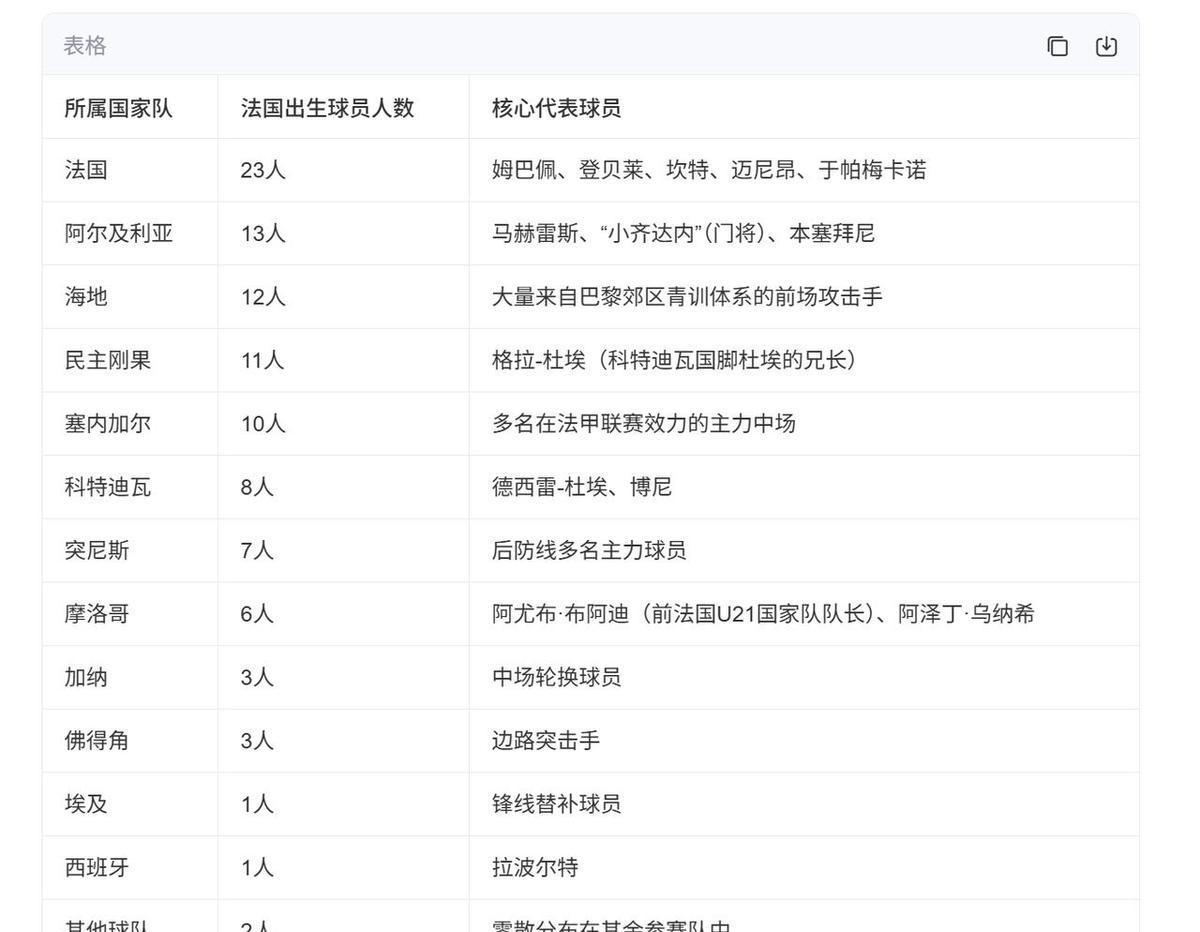This screenshot has width=1200, height=932.
Task: Select the 3人 cell in 加纳 row
Action: [343, 678]
